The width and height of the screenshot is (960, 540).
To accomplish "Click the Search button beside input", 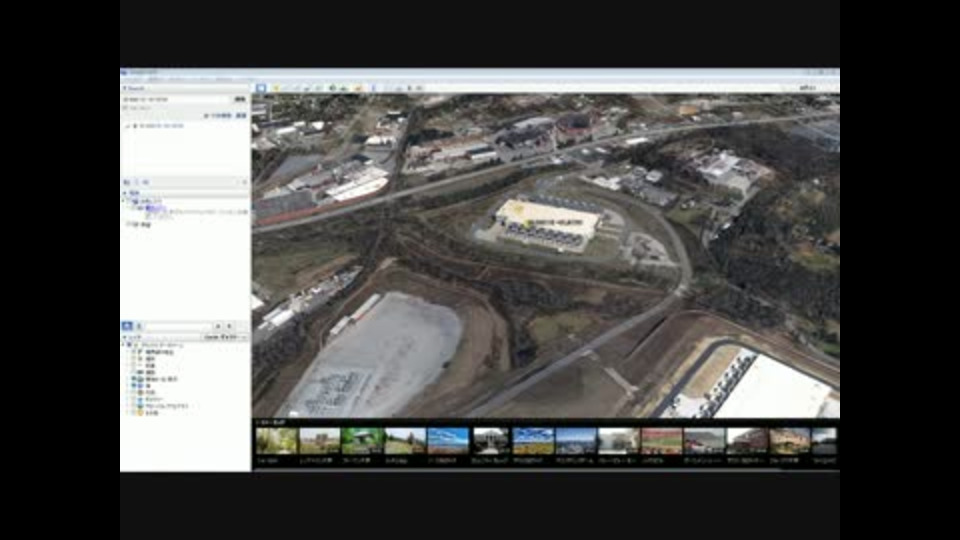I will pyautogui.click(x=240, y=99).
